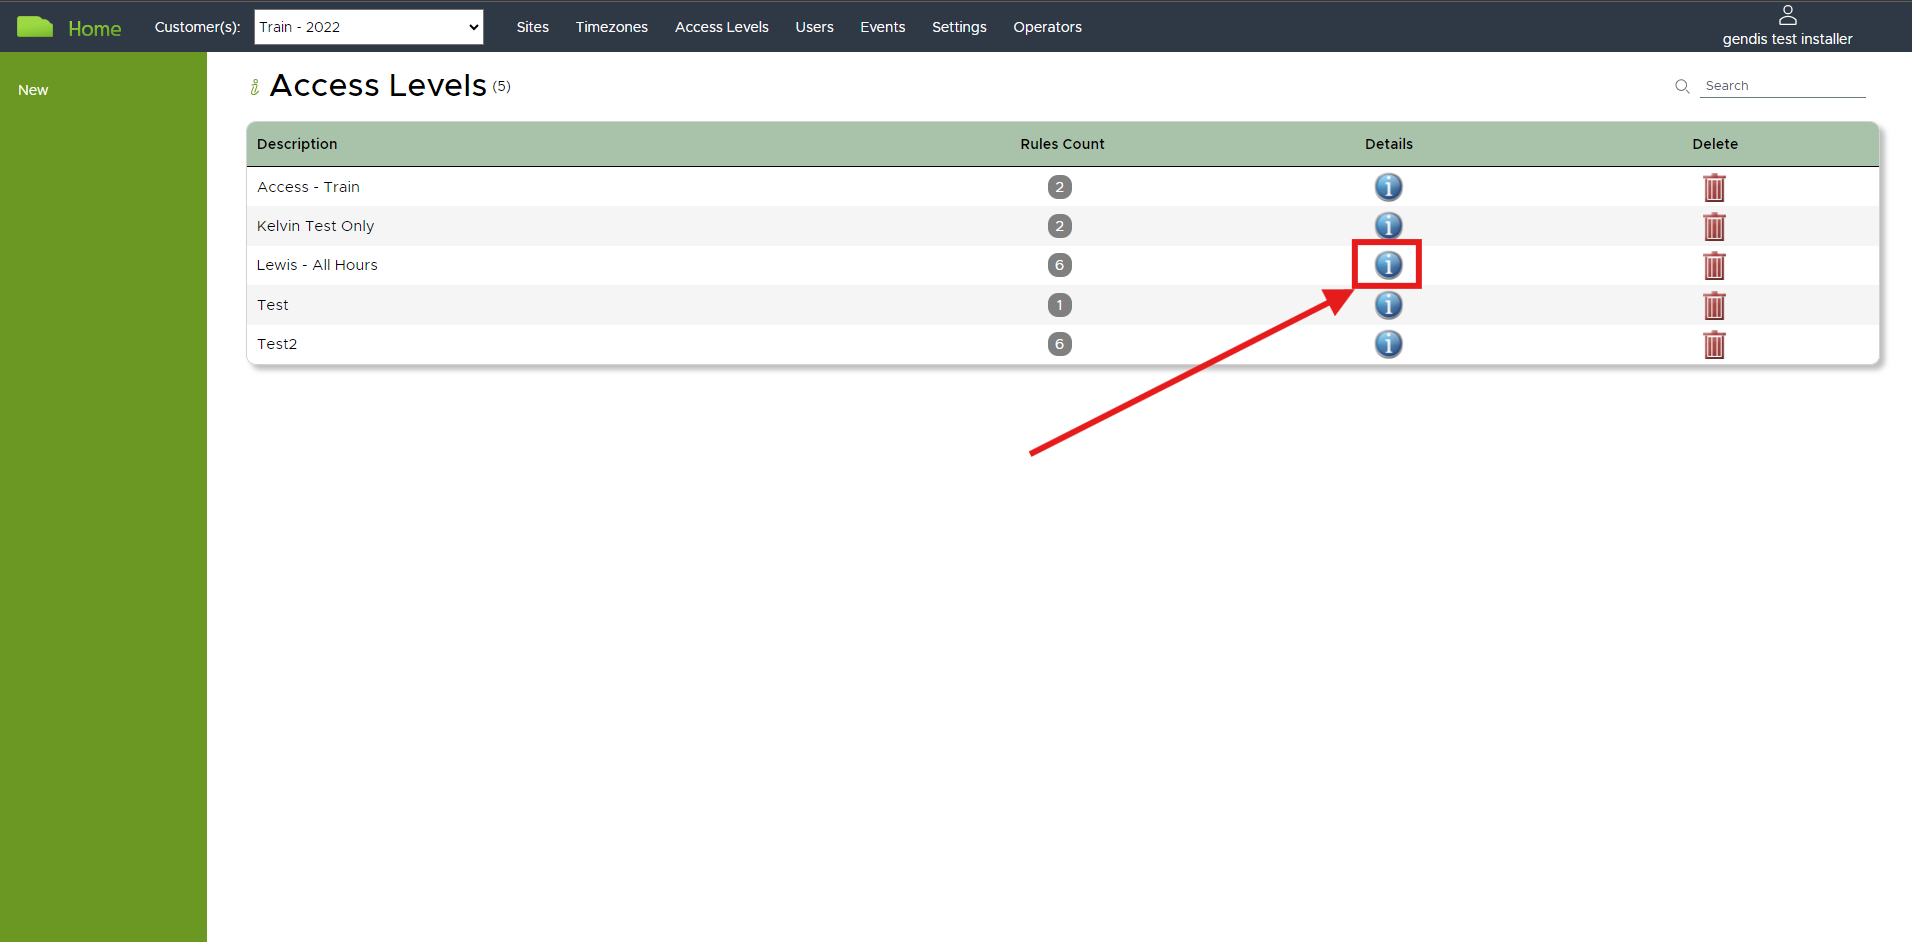Open the Sites menu
Image resolution: width=1912 pixels, height=942 pixels.
click(532, 27)
